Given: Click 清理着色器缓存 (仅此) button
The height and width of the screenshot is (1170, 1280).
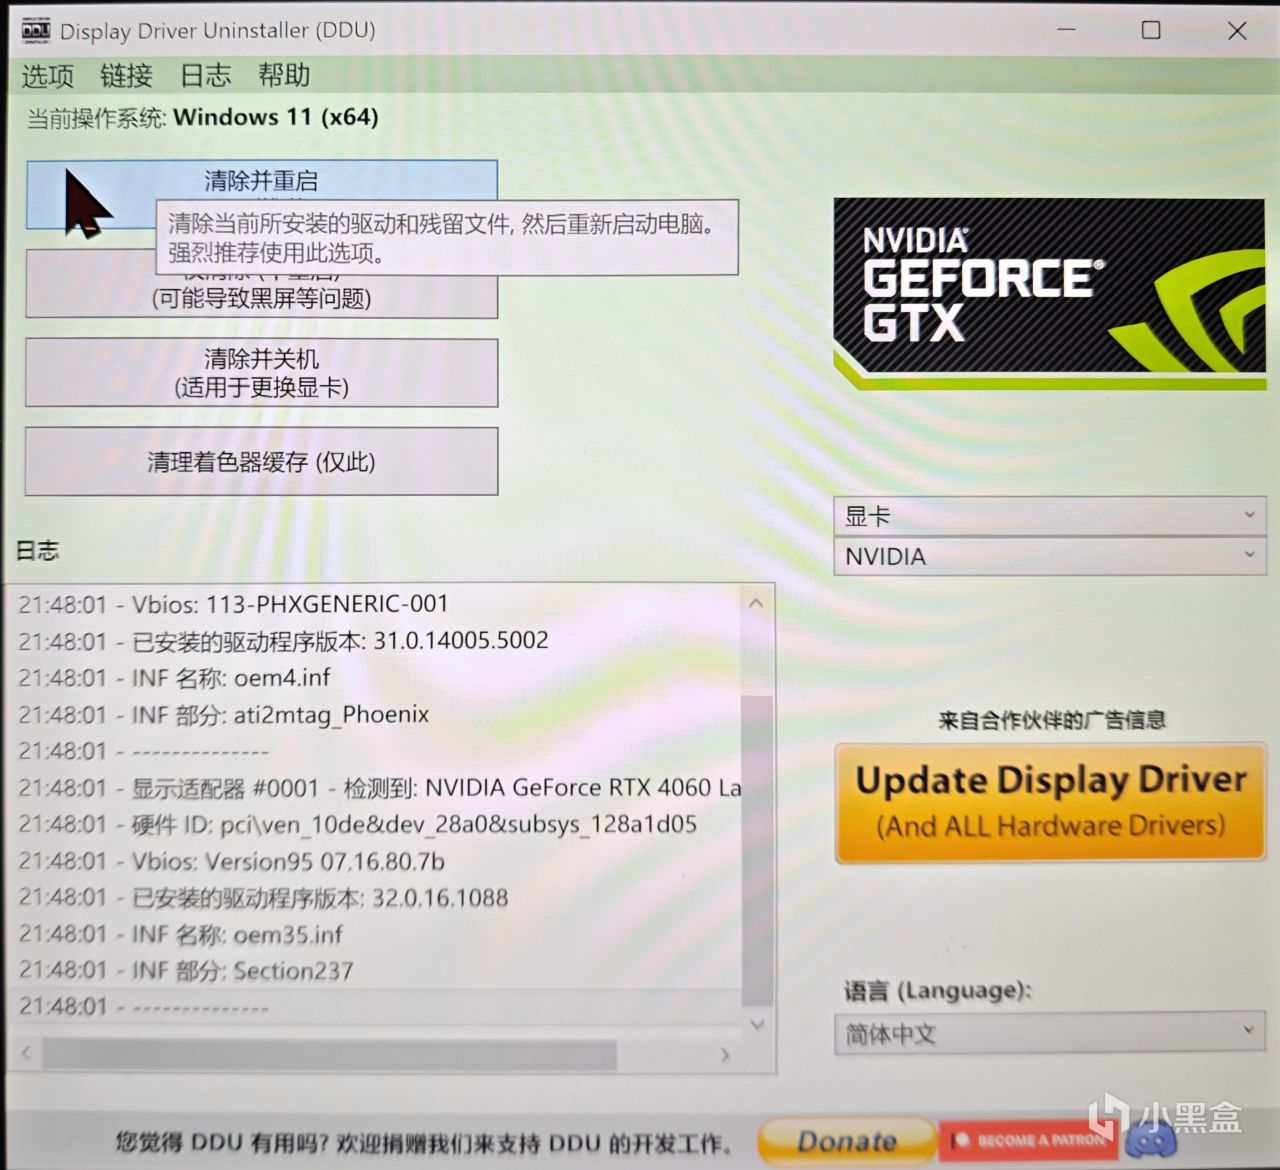Looking at the screenshot, I should point(262,462).
